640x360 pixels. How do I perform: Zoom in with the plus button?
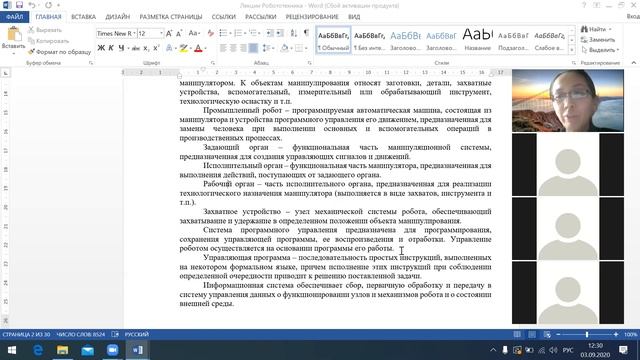616,334
